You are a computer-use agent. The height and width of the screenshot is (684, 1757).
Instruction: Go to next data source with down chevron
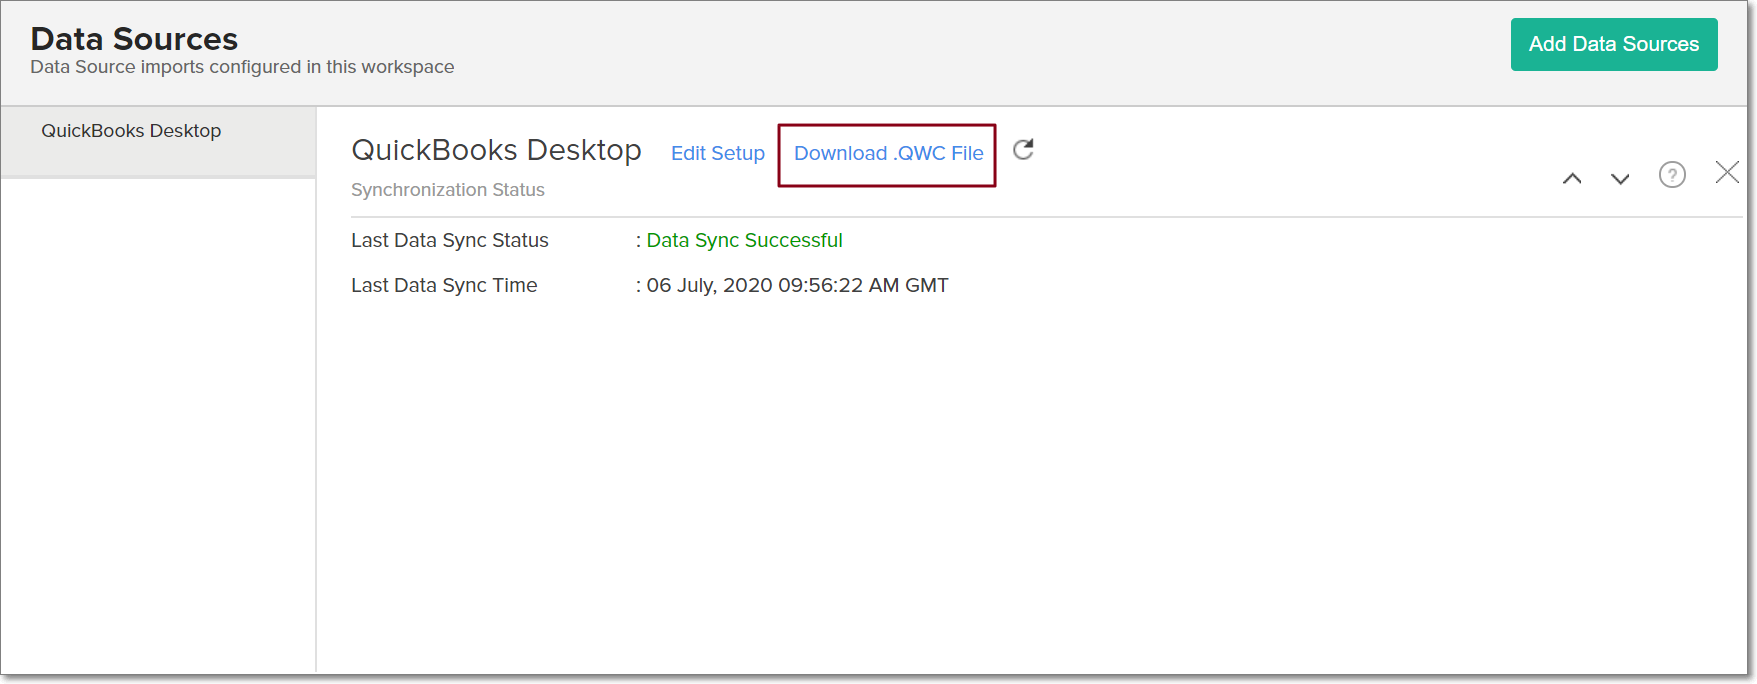pos(1620,179)
